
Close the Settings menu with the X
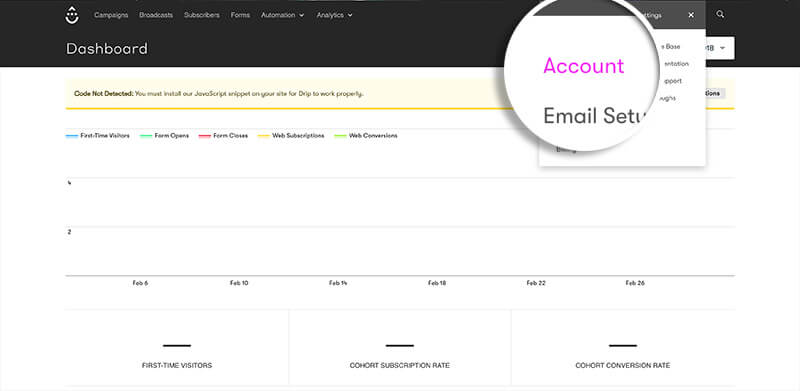pyautogui.click(x=691, y=15)
